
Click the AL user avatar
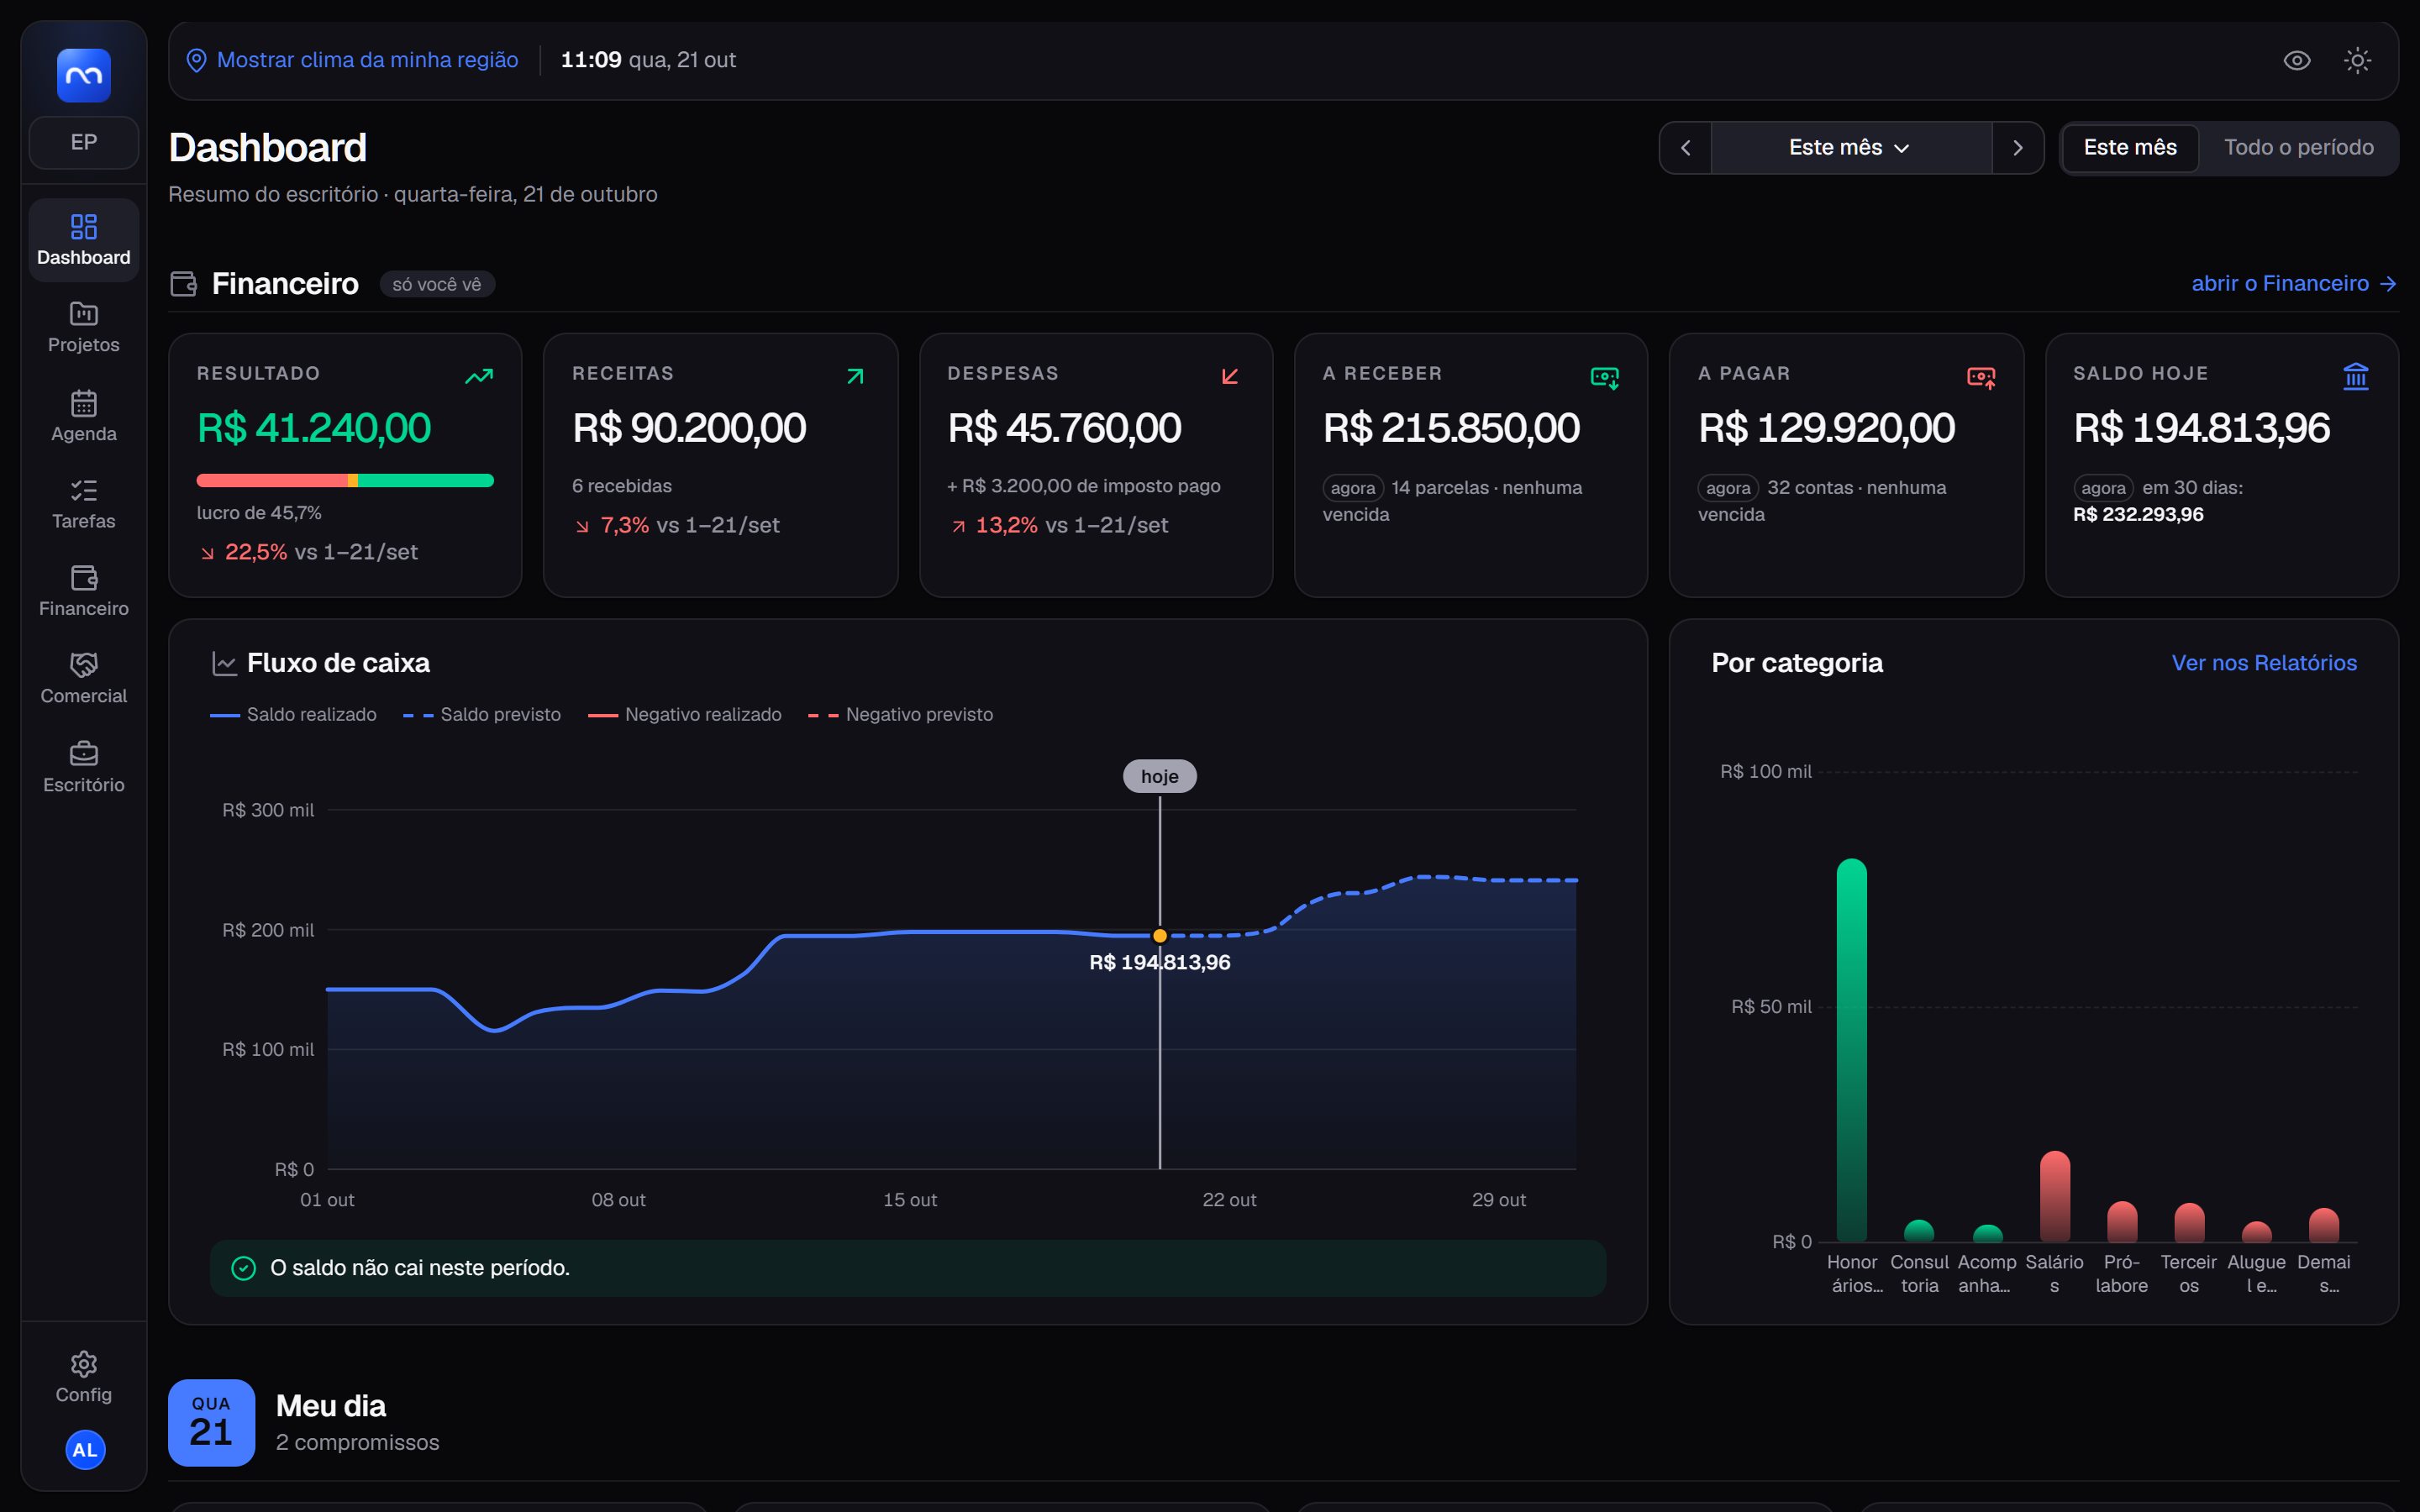85,1449
